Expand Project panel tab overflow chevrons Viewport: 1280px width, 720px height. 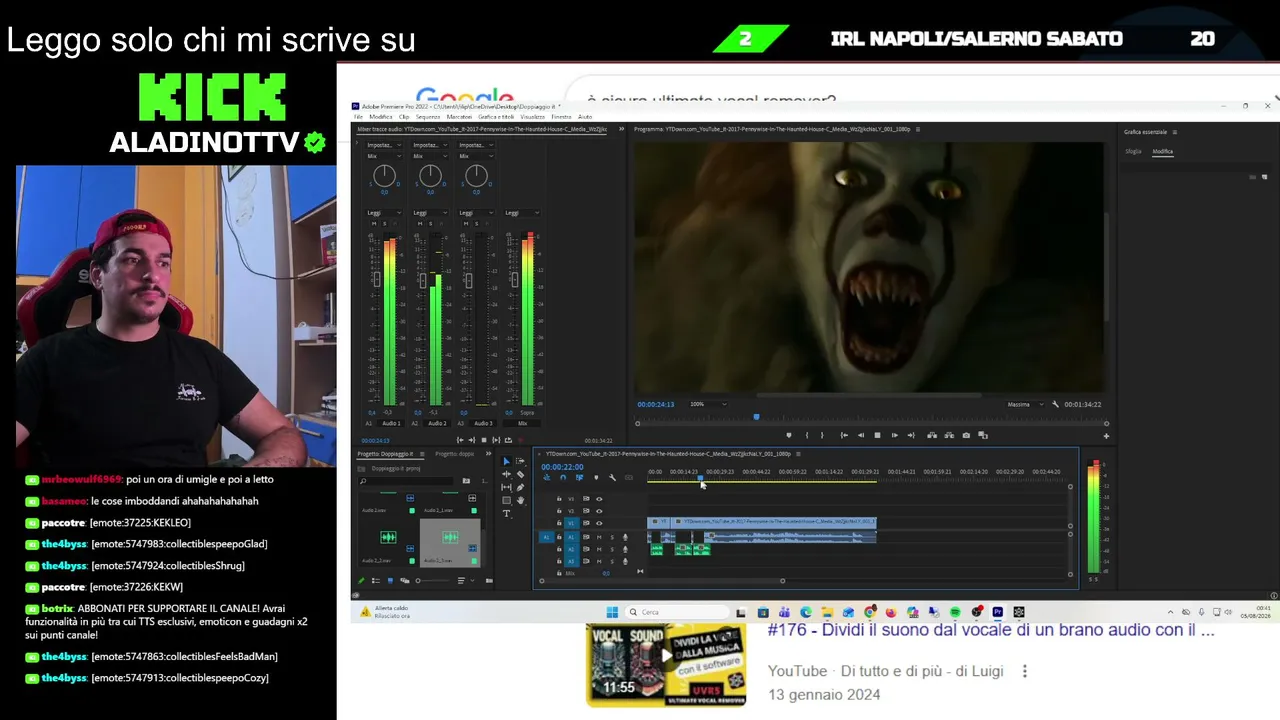point(490,454)
